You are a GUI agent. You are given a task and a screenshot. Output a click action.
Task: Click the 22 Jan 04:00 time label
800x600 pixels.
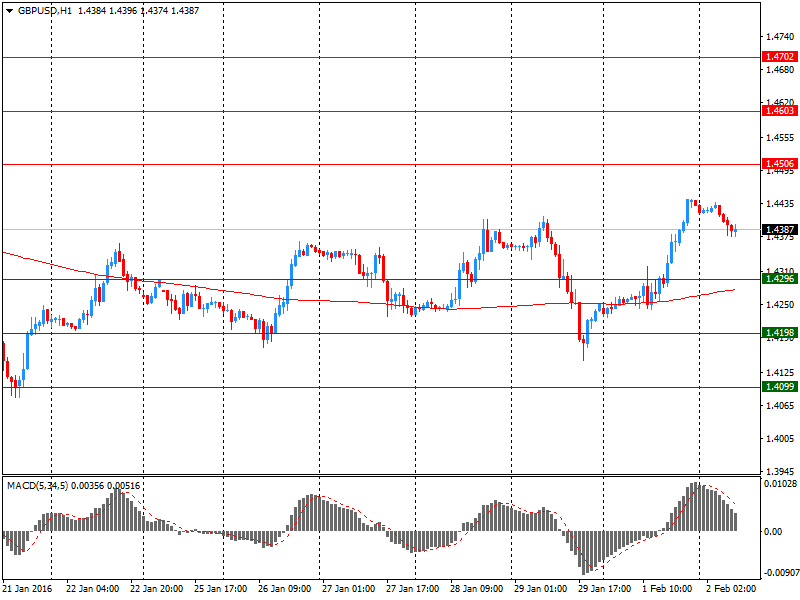pos(92,589)
